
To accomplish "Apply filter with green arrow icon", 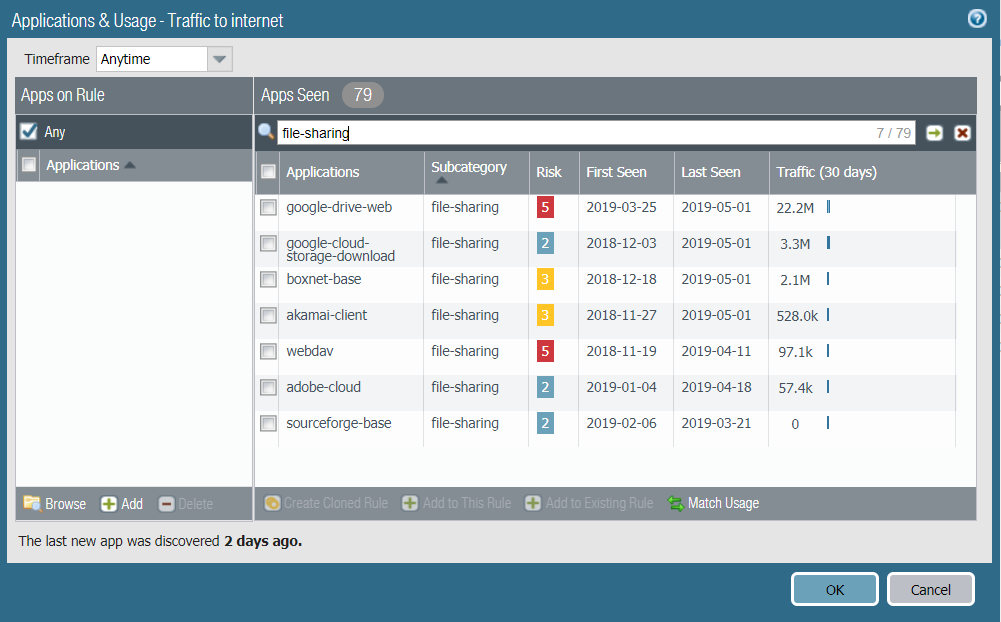I will [x=935, y=133].
